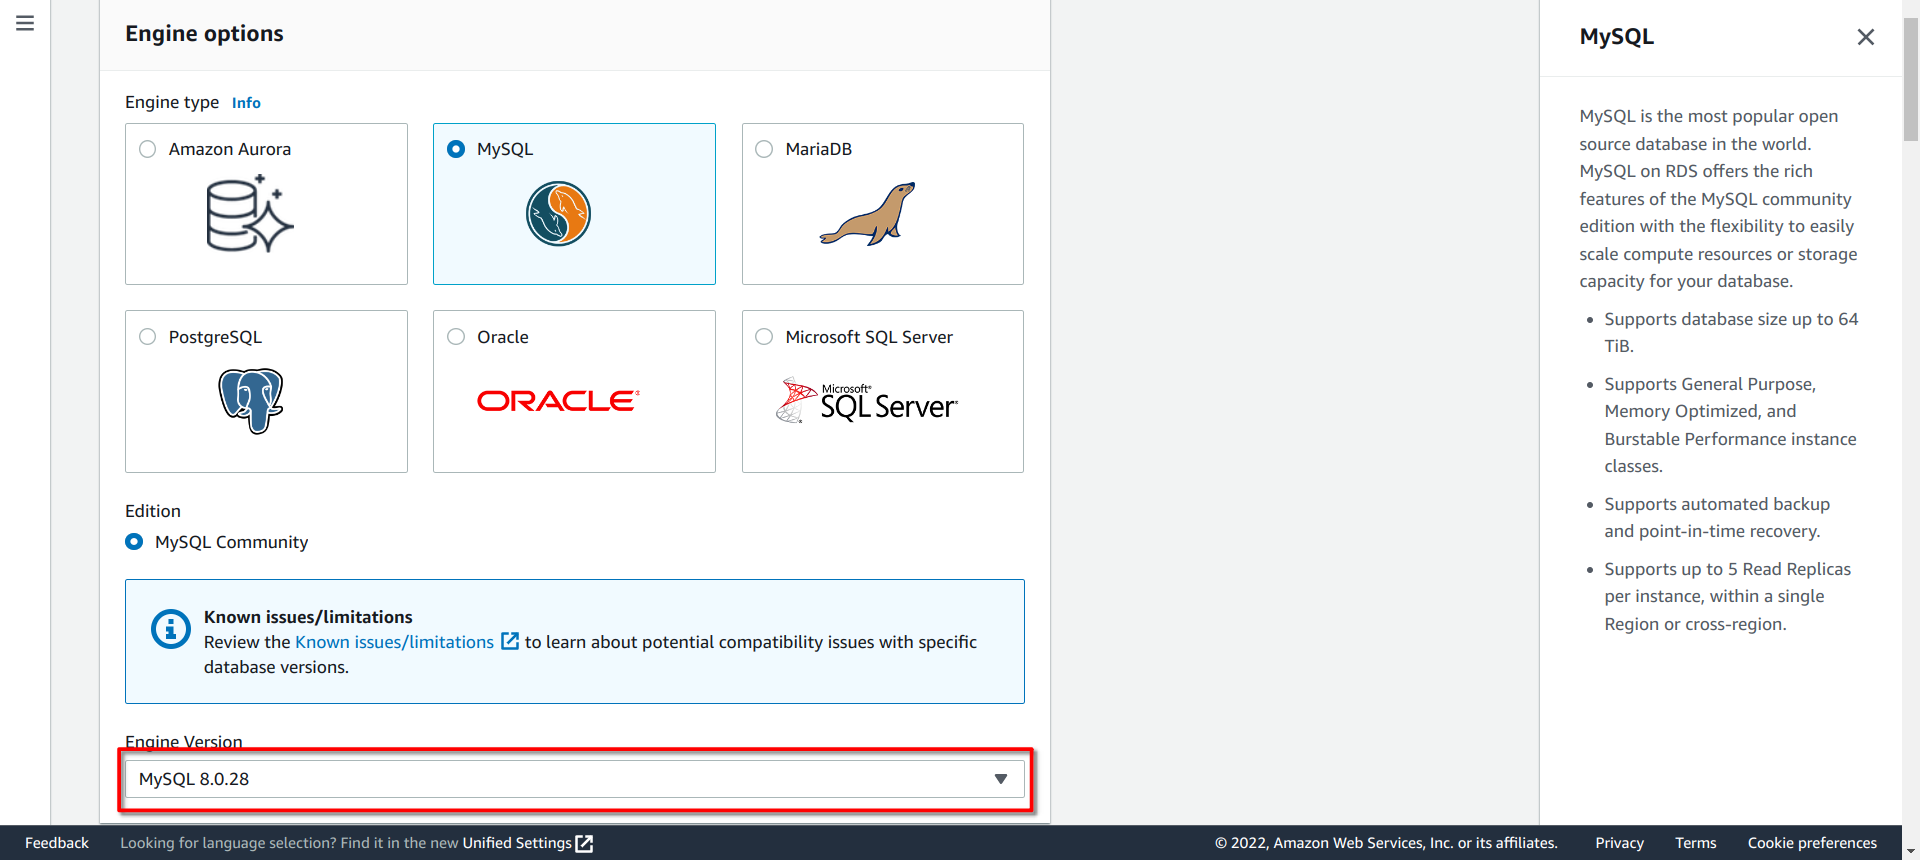The height and width of the screenshot is (860, 1920).
Task: Open Terms link in footer
Action: point(1696,843)
